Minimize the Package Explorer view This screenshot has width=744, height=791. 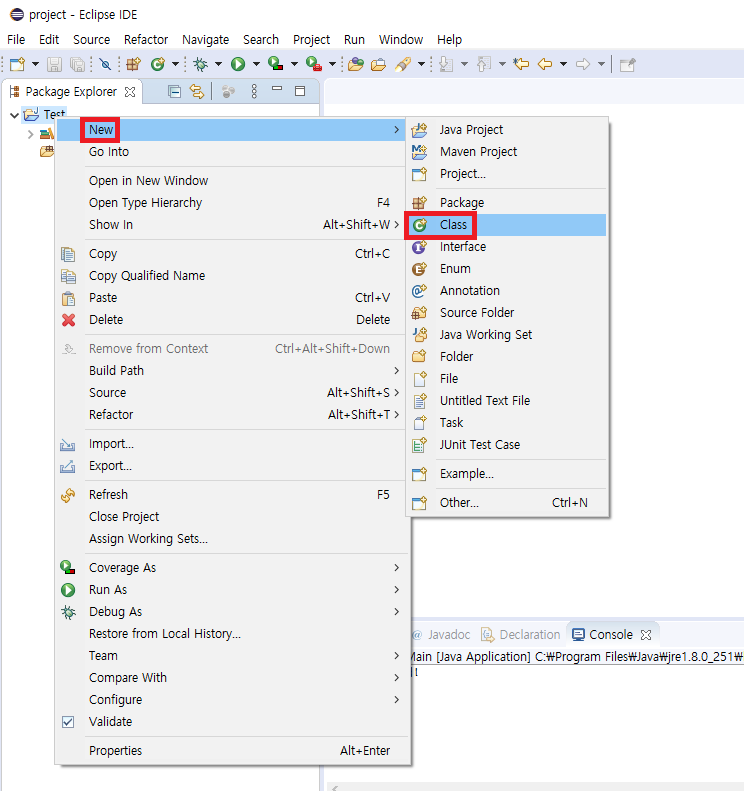277,89
